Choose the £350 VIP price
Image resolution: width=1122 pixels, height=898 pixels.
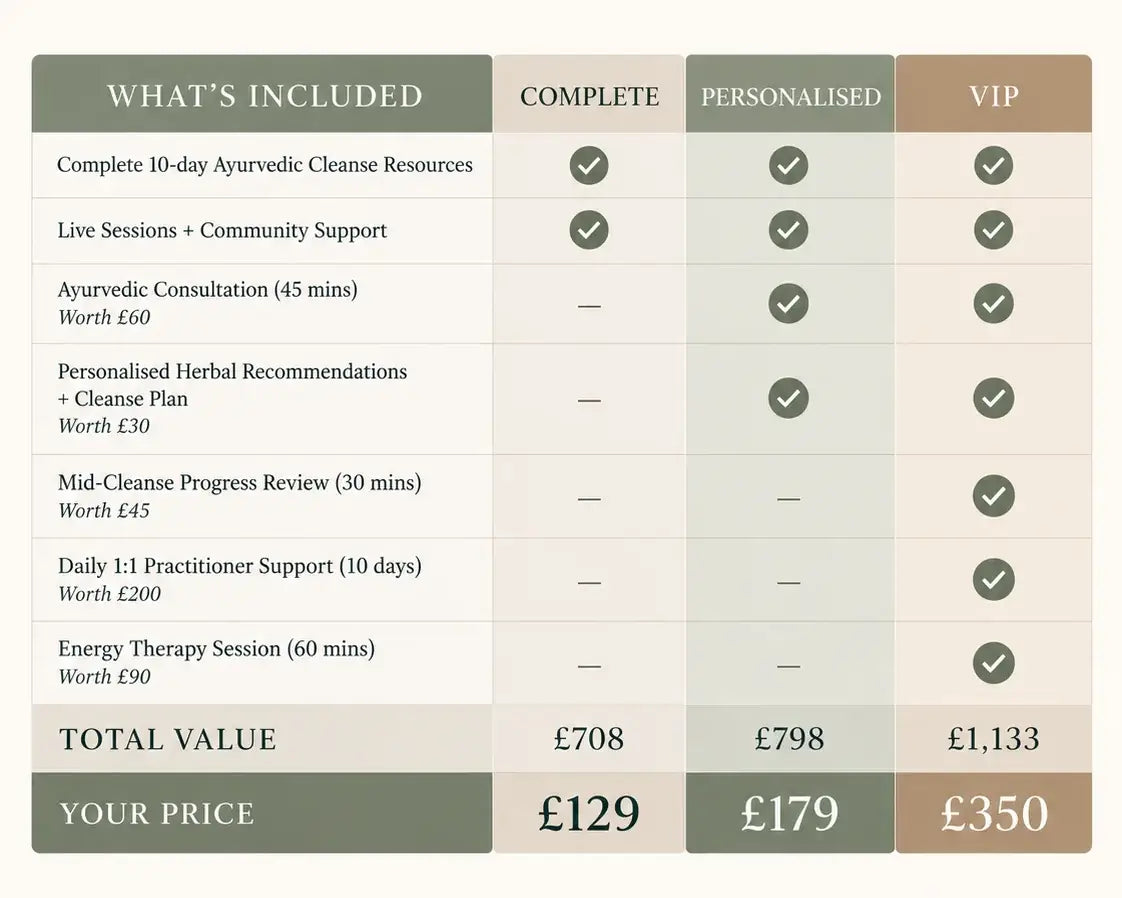pos(993,813)
